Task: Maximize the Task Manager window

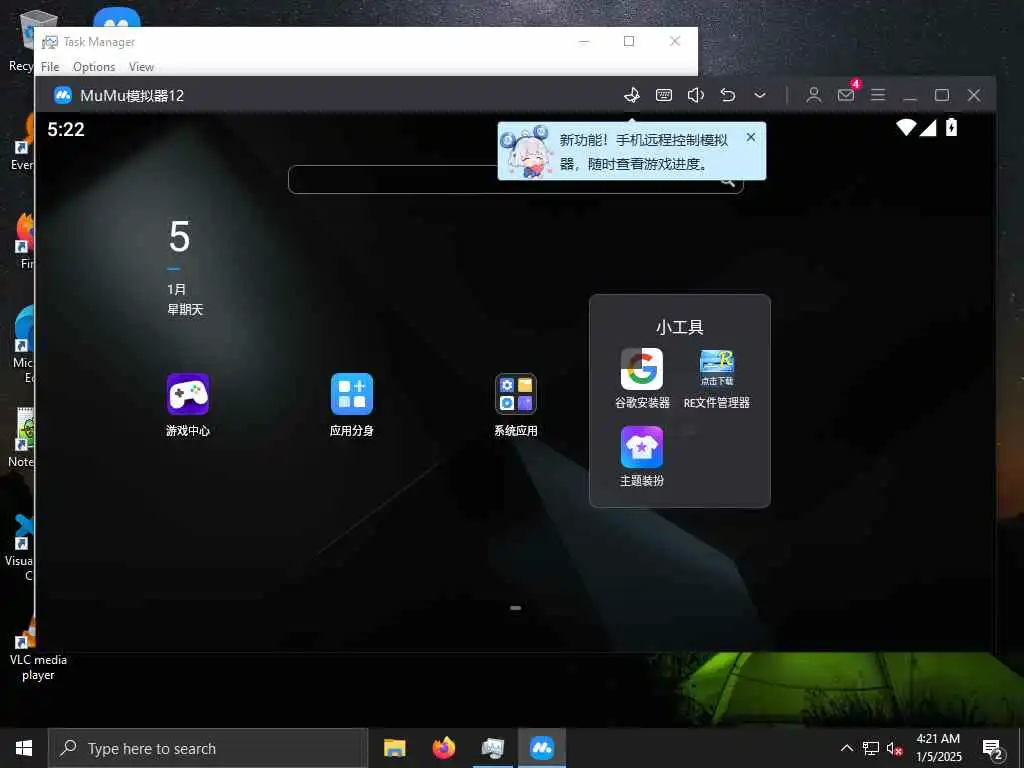Action: [629, 41]
